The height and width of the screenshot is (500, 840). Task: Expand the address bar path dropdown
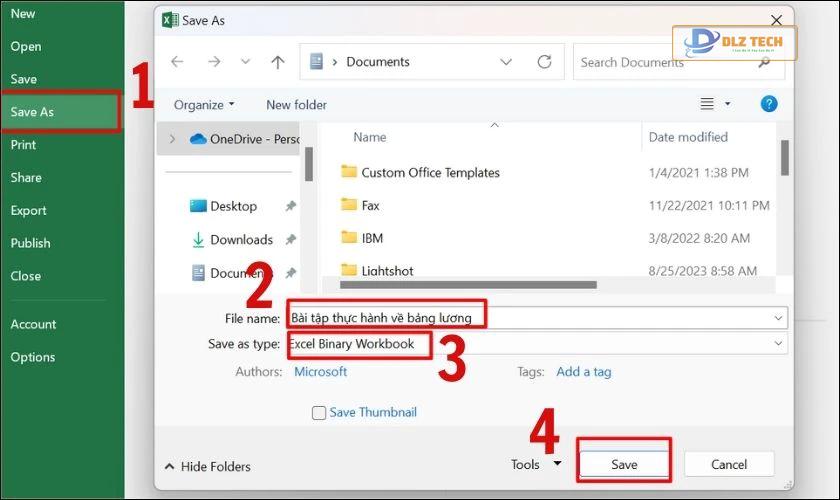pyautogui.click(x=506, y=62)
